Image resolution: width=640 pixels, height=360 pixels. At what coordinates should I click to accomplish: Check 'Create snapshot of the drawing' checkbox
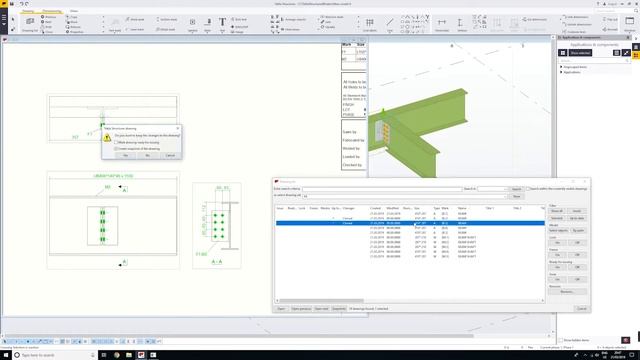(x=116, y=149)
